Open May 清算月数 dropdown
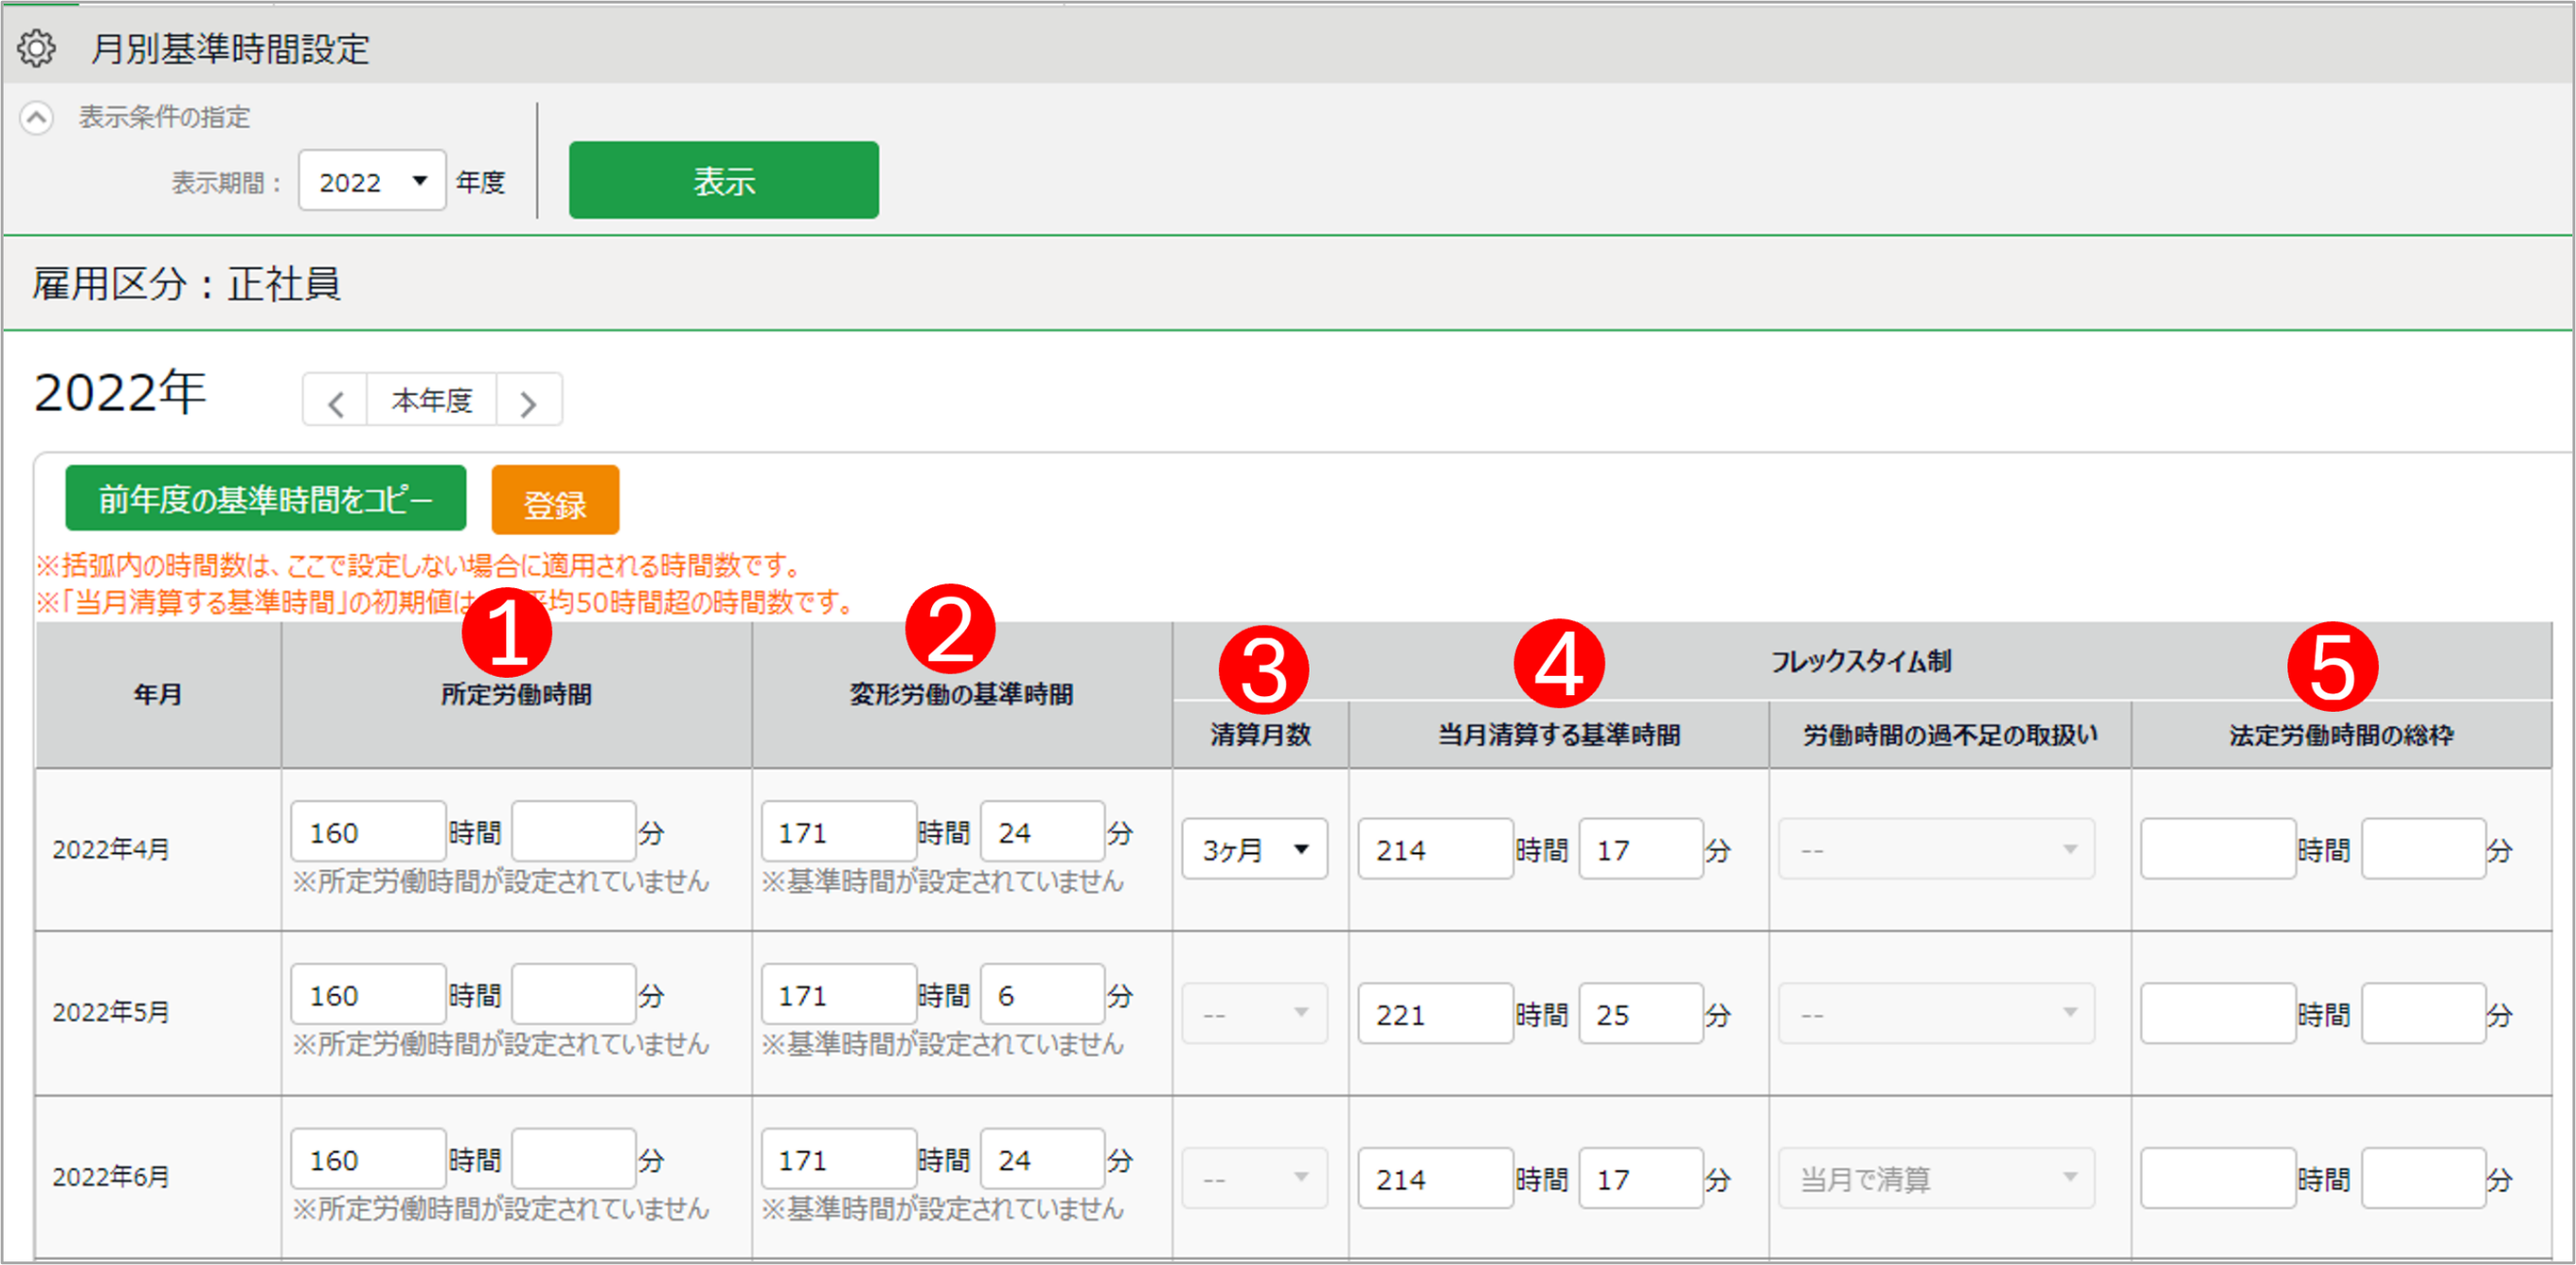 [x=1254, y=1013]
